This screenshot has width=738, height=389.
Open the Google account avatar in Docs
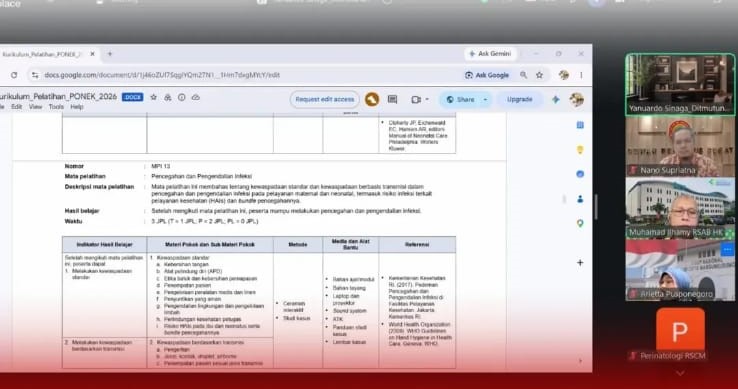tap(577, 99)
